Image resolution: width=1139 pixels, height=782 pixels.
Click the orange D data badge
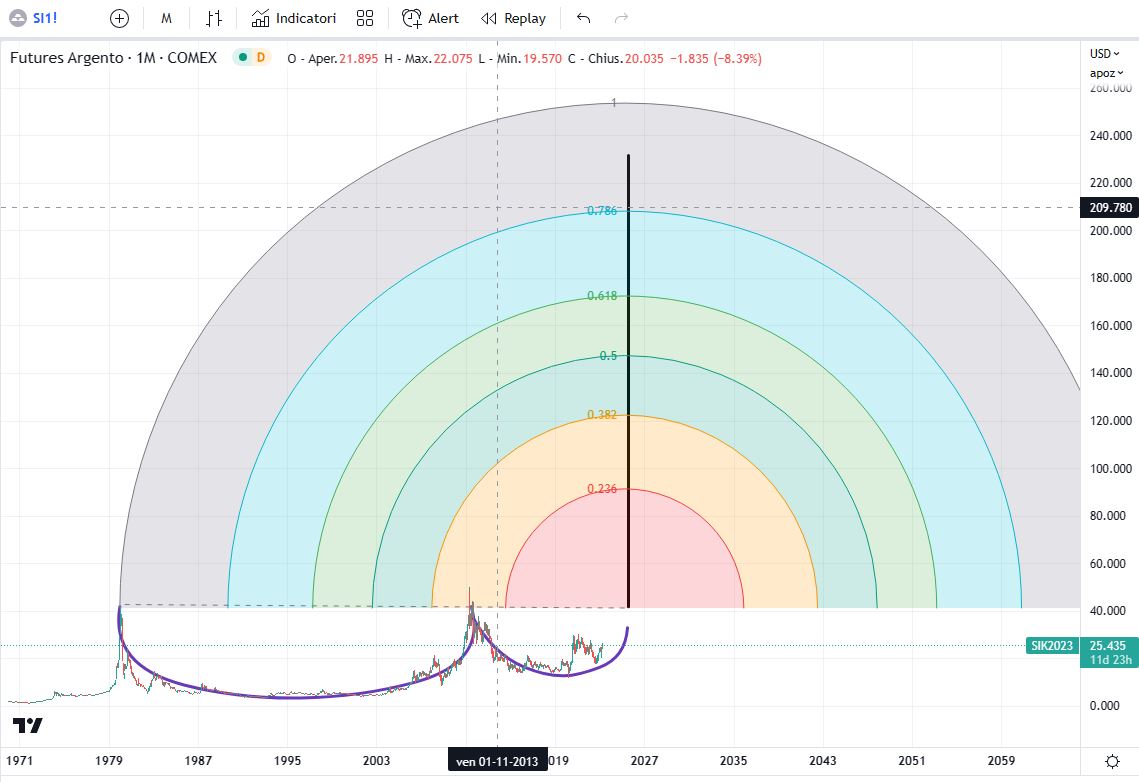260,57
